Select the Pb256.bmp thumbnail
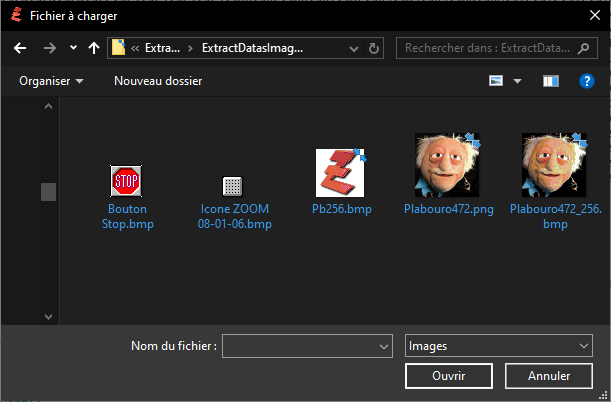The image size is (611, 402). point(341,173)
